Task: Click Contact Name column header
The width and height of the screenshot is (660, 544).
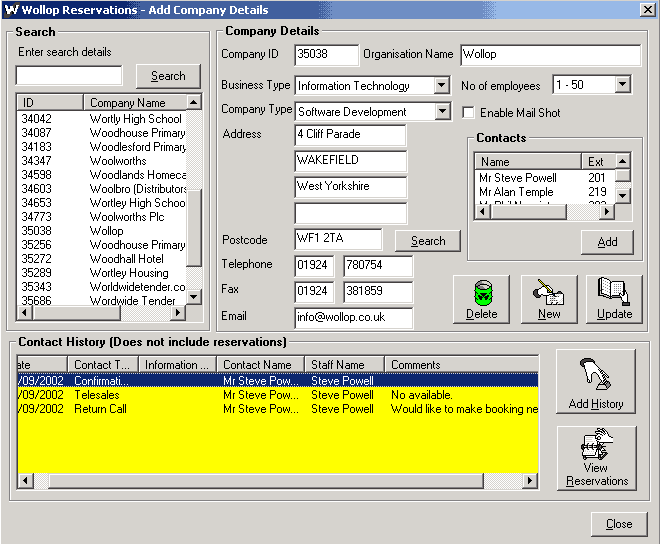Action: coord(260,364)
